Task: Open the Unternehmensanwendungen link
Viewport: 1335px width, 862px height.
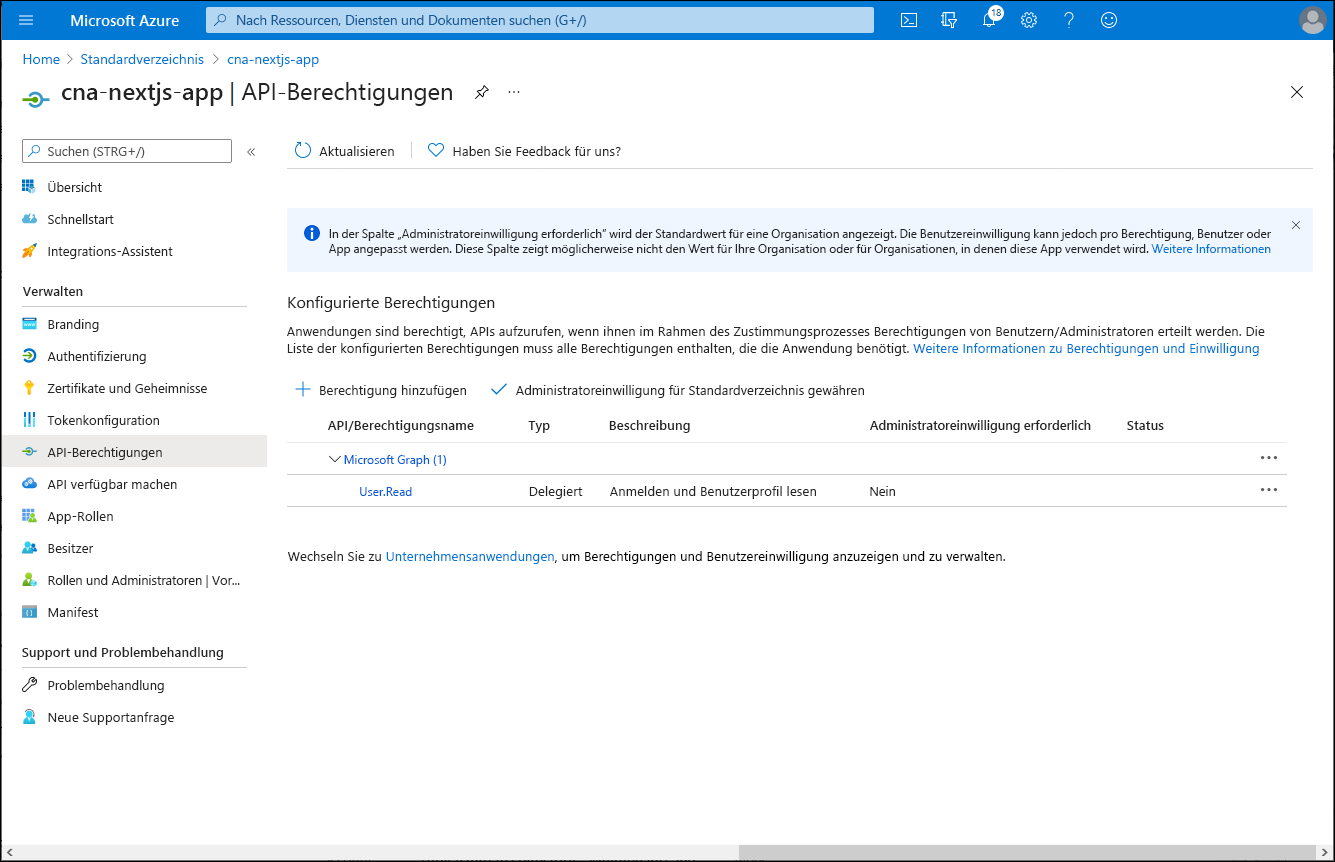Action: (470, 556)
